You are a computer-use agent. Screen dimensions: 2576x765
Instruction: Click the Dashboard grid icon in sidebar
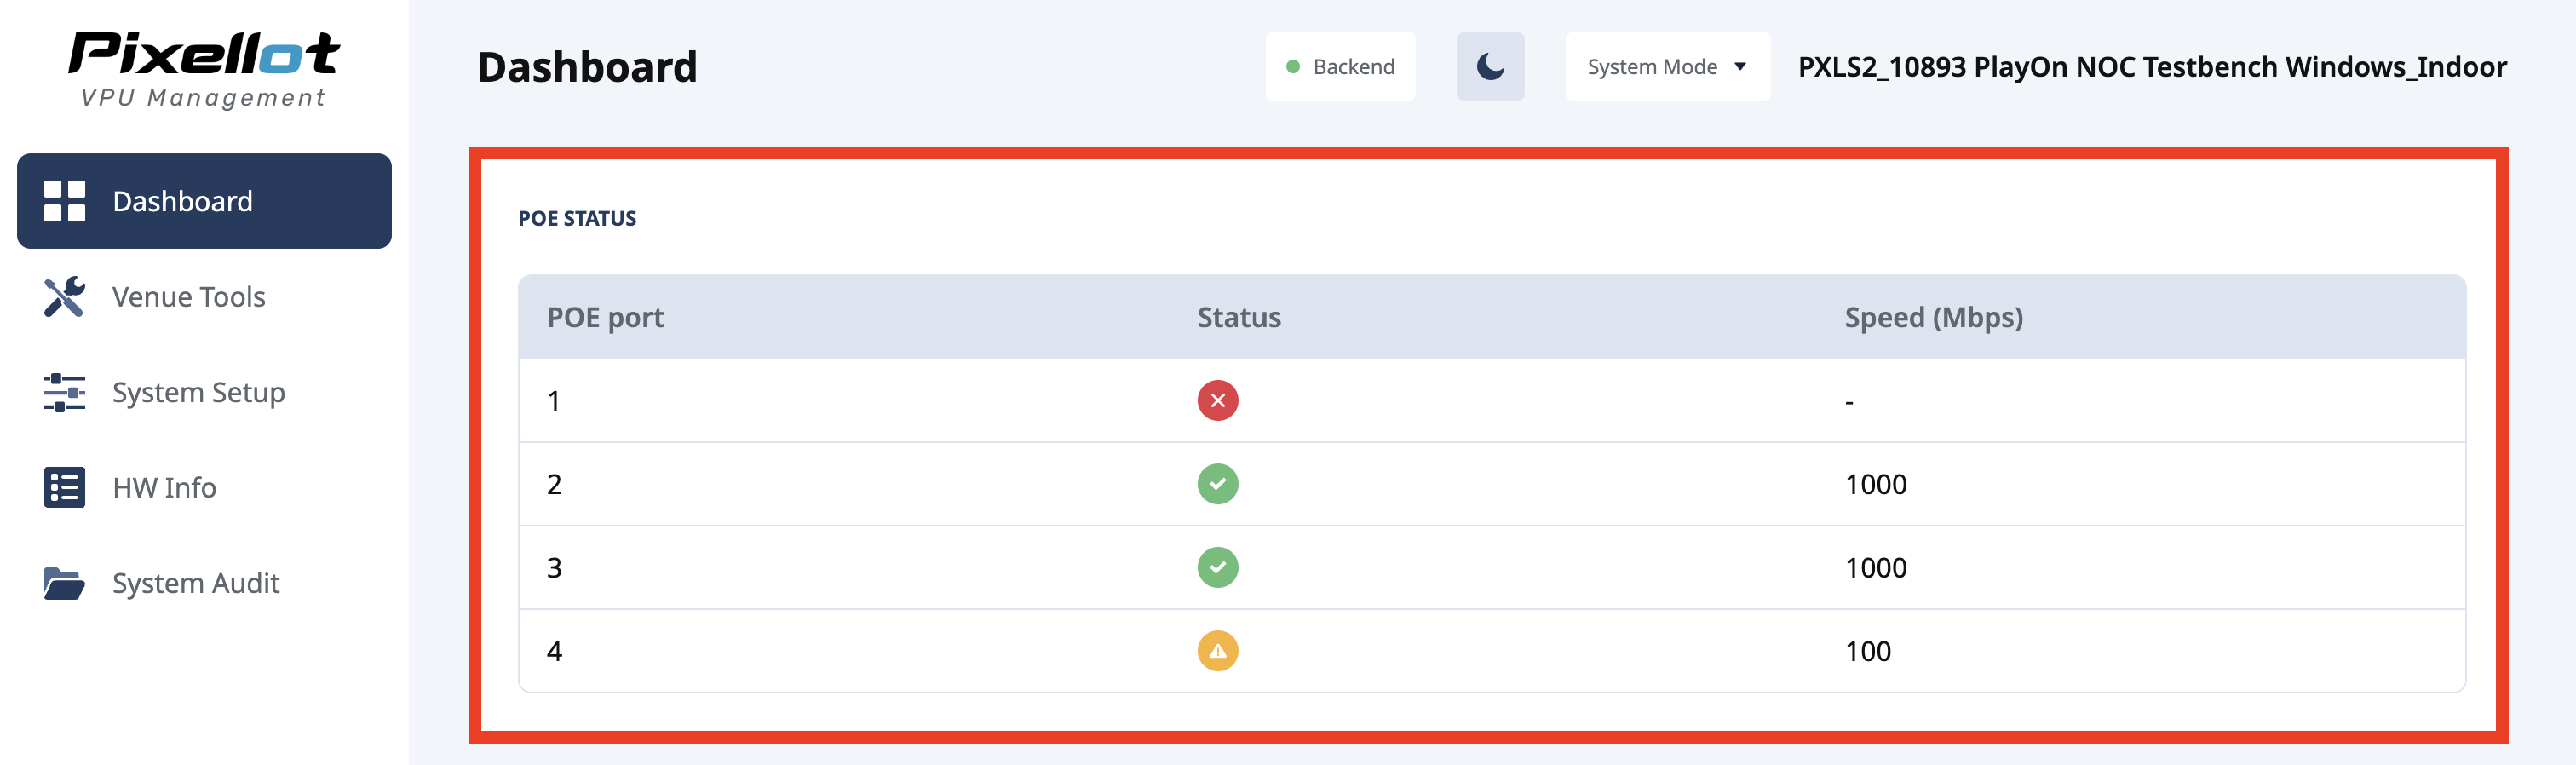coord(65,201)
